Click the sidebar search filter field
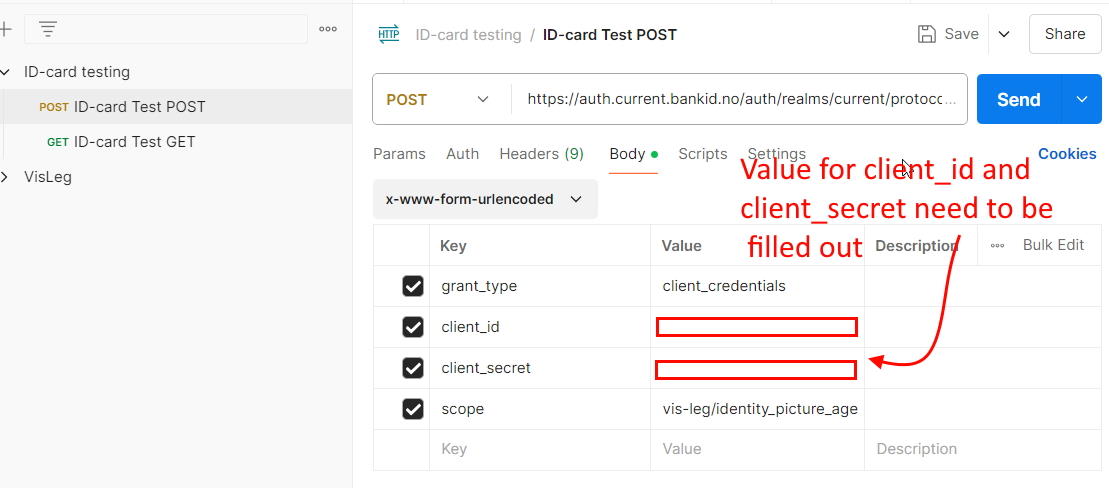Image resolution: width=1109 pixels, height=488 pixels. (166, 29)
